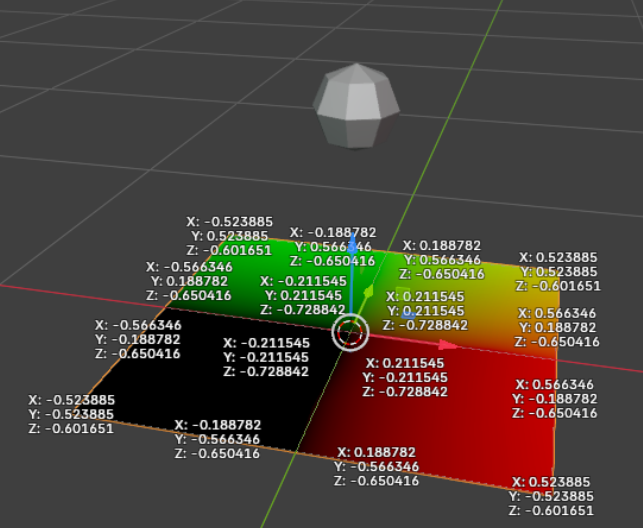
Task: Click vertex label X: -0.211545 Y: 0.211545
Action: 303,296
